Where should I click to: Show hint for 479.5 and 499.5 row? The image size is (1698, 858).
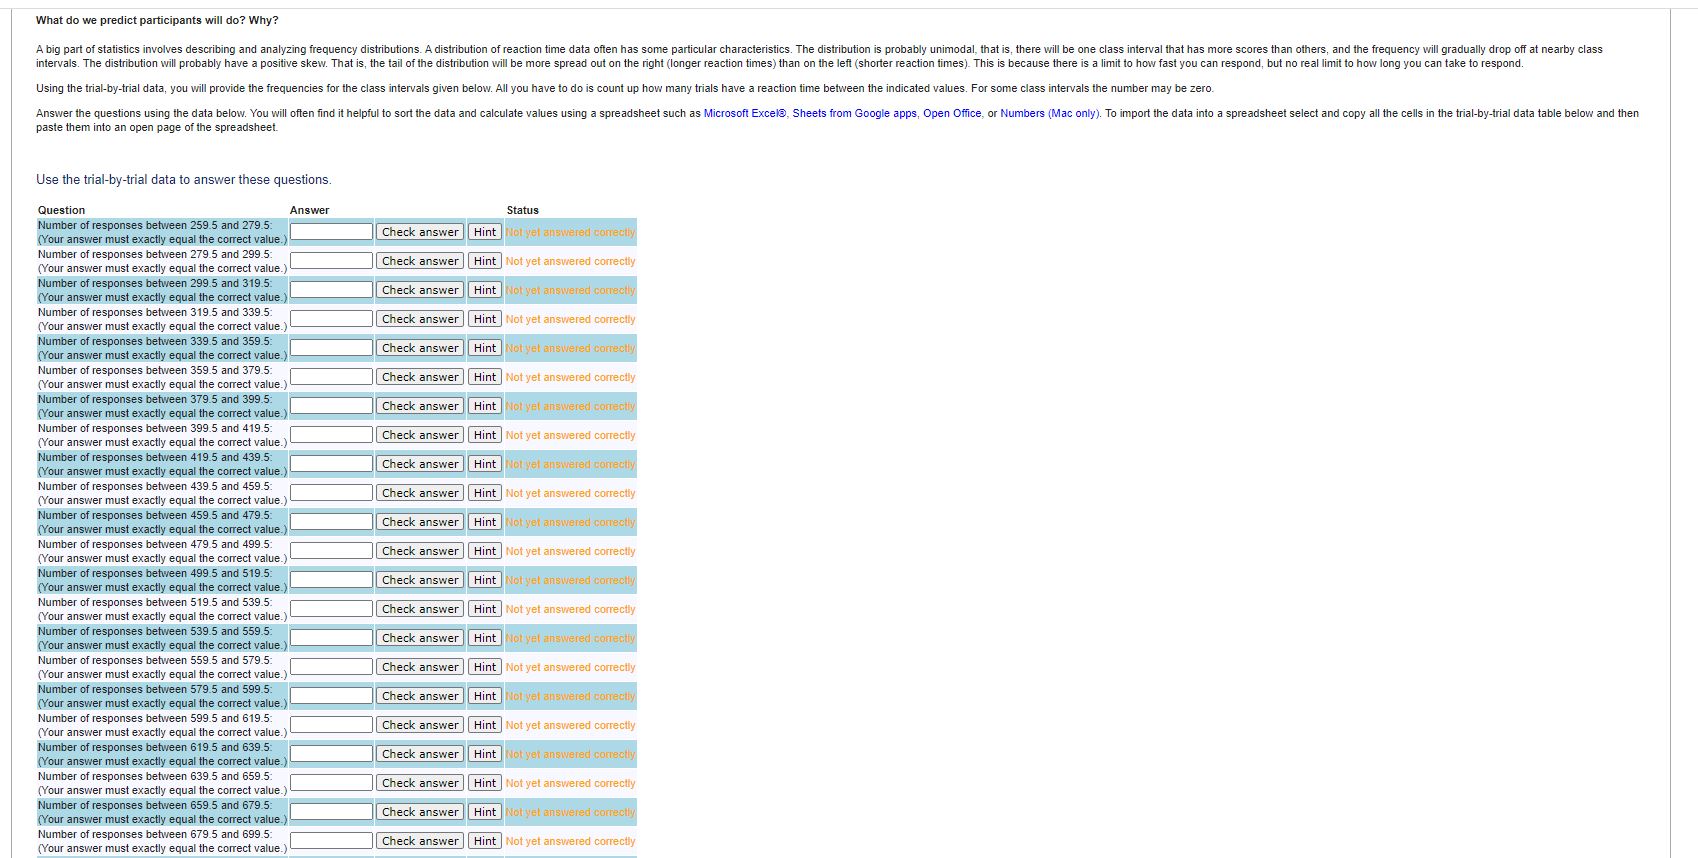coord(485,551)
